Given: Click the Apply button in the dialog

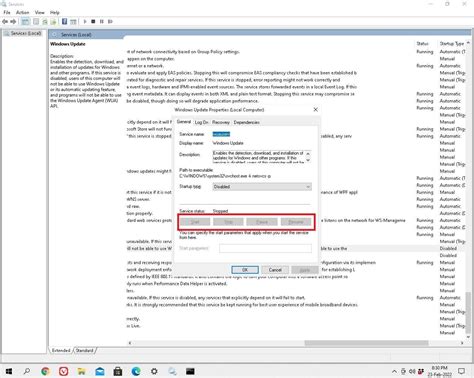Looking at the screenshot, I should point(305,270).
